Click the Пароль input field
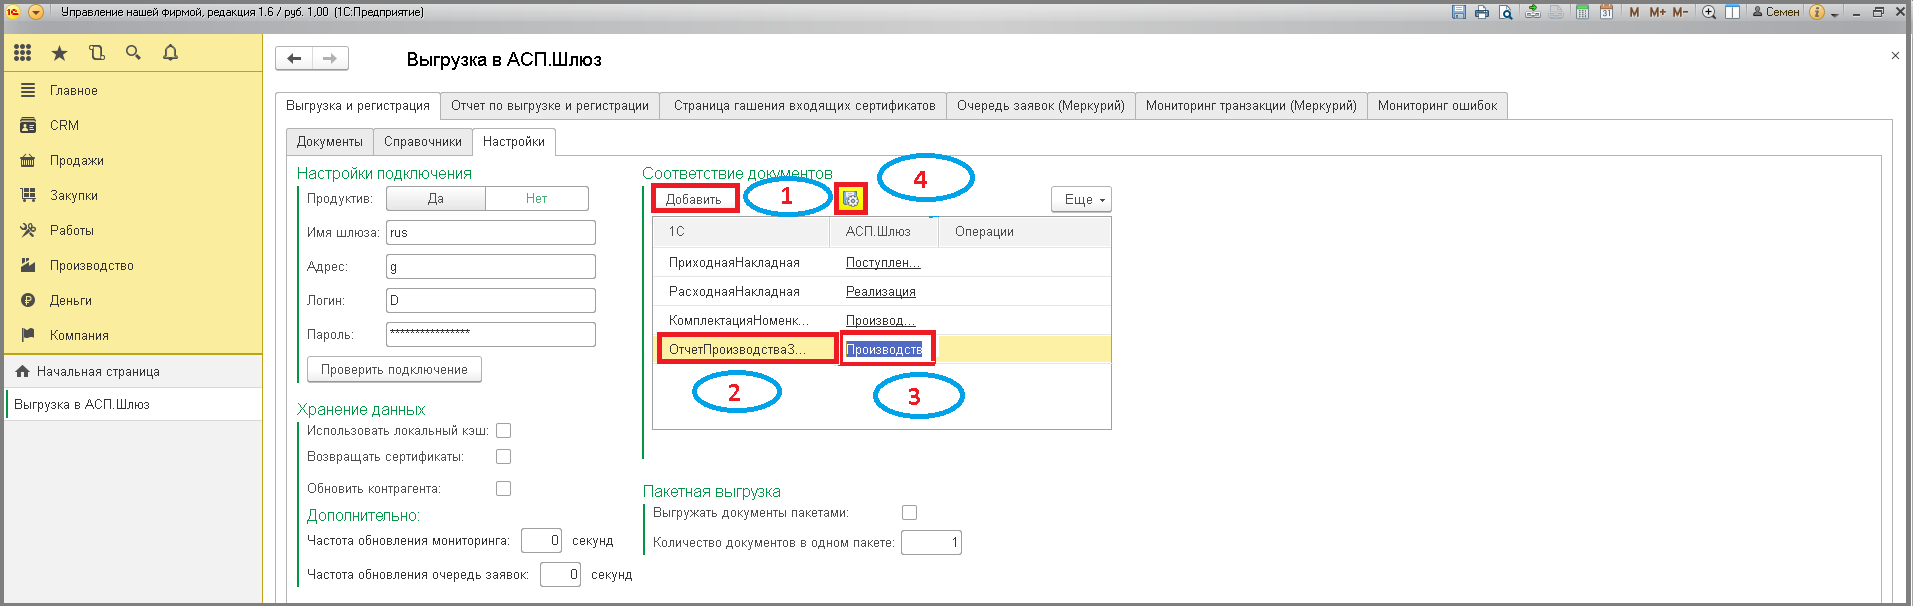This screenshot has height=606, width=1913. 491,334
